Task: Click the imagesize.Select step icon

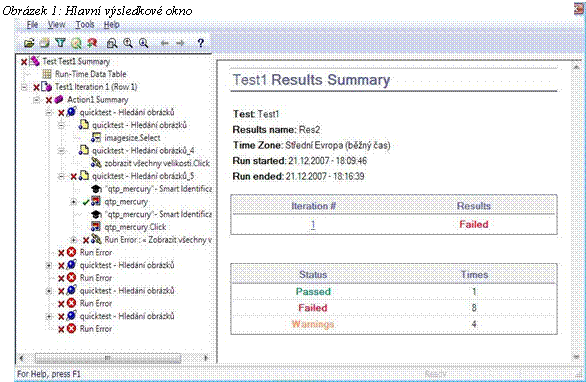Action: click(96, 138)
